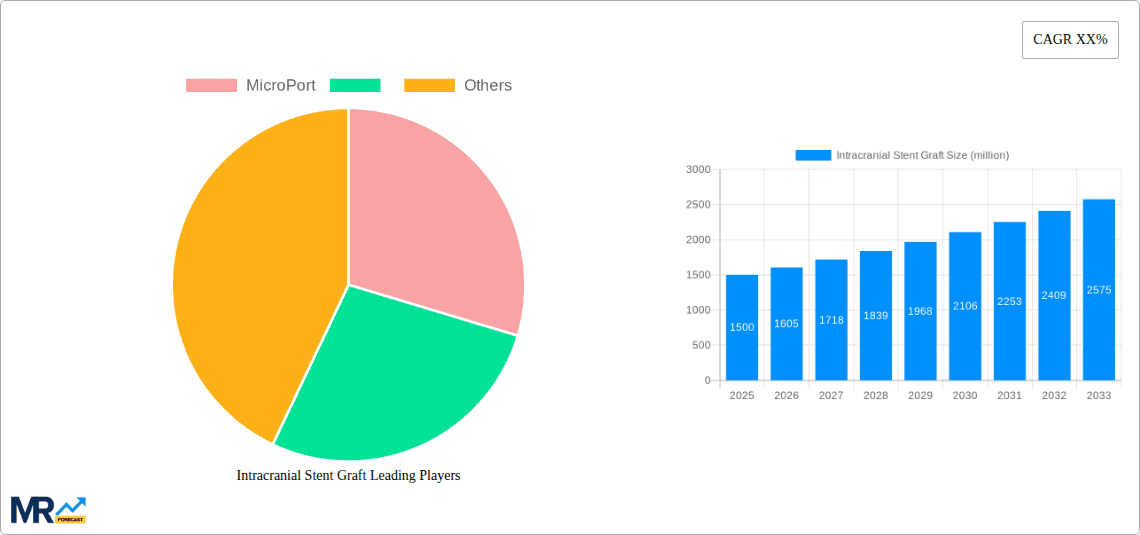Screen dimensions: 1140x535
Task: Click the 2029 bar showing 1968
Action: [x=920, y=311]
